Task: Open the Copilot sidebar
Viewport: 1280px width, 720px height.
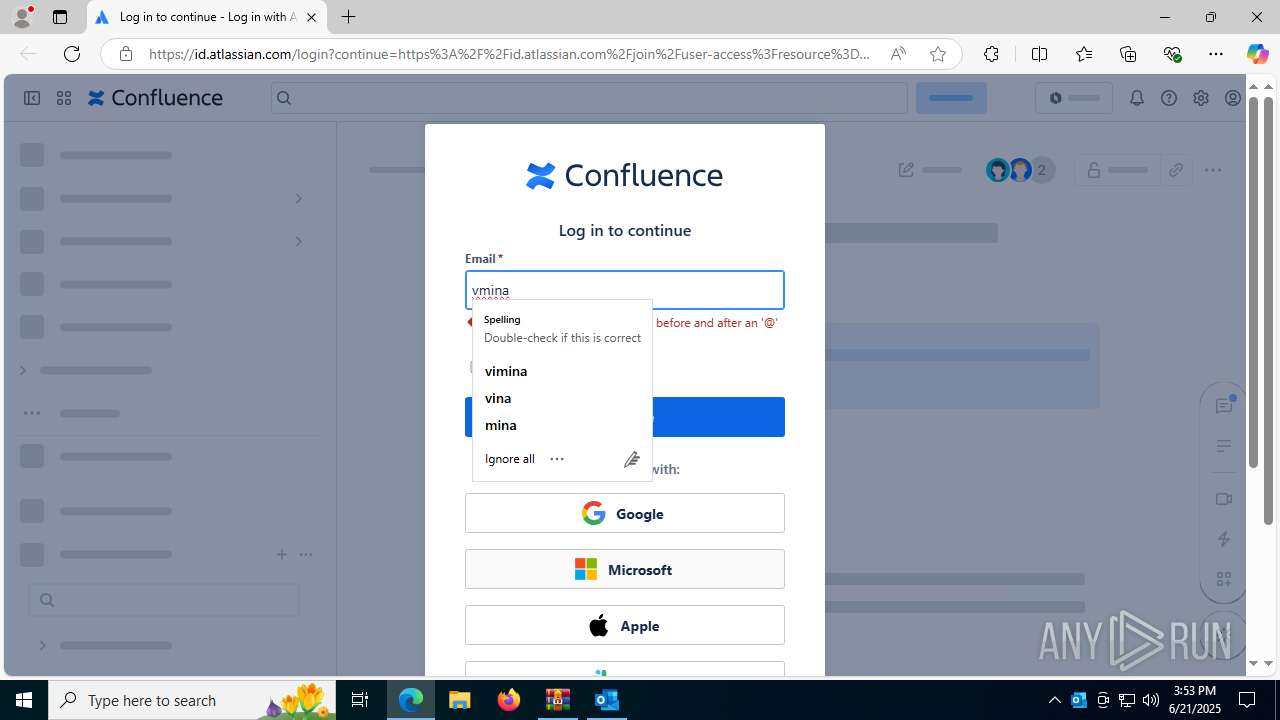Action: [x=1257, y=54]
